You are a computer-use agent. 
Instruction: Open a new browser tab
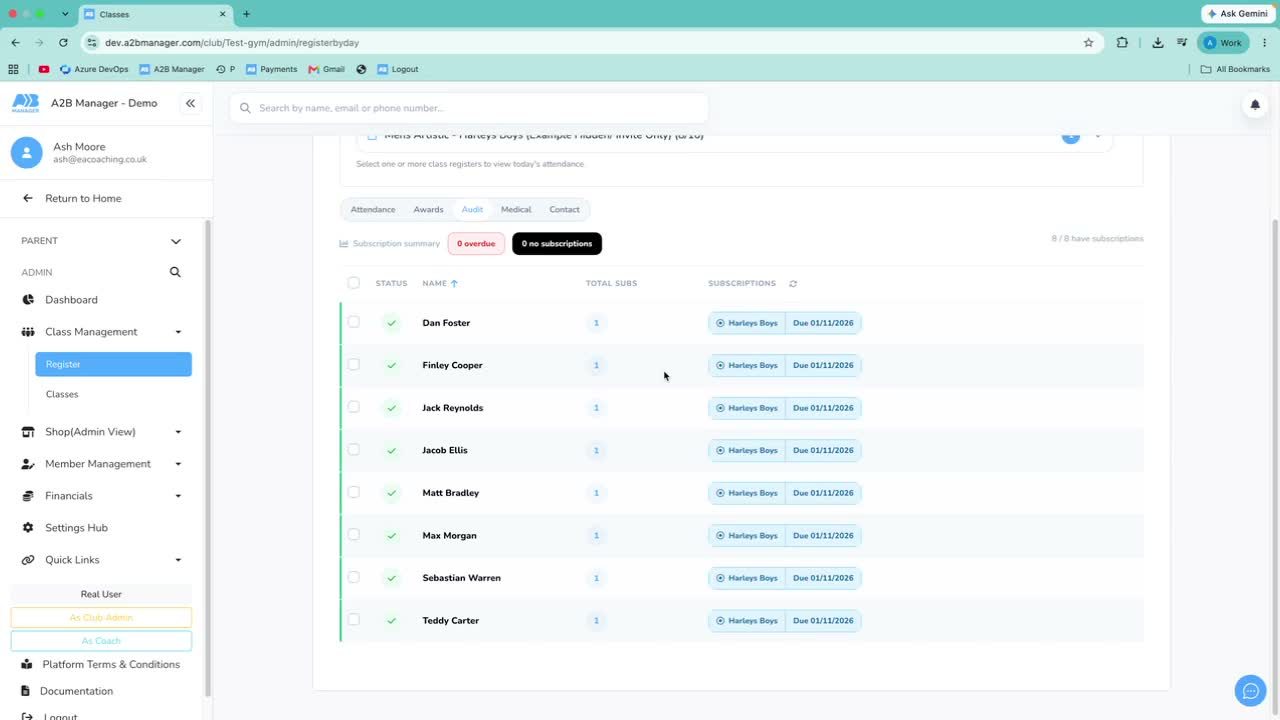pyautogui.click(x=246, y=14)
